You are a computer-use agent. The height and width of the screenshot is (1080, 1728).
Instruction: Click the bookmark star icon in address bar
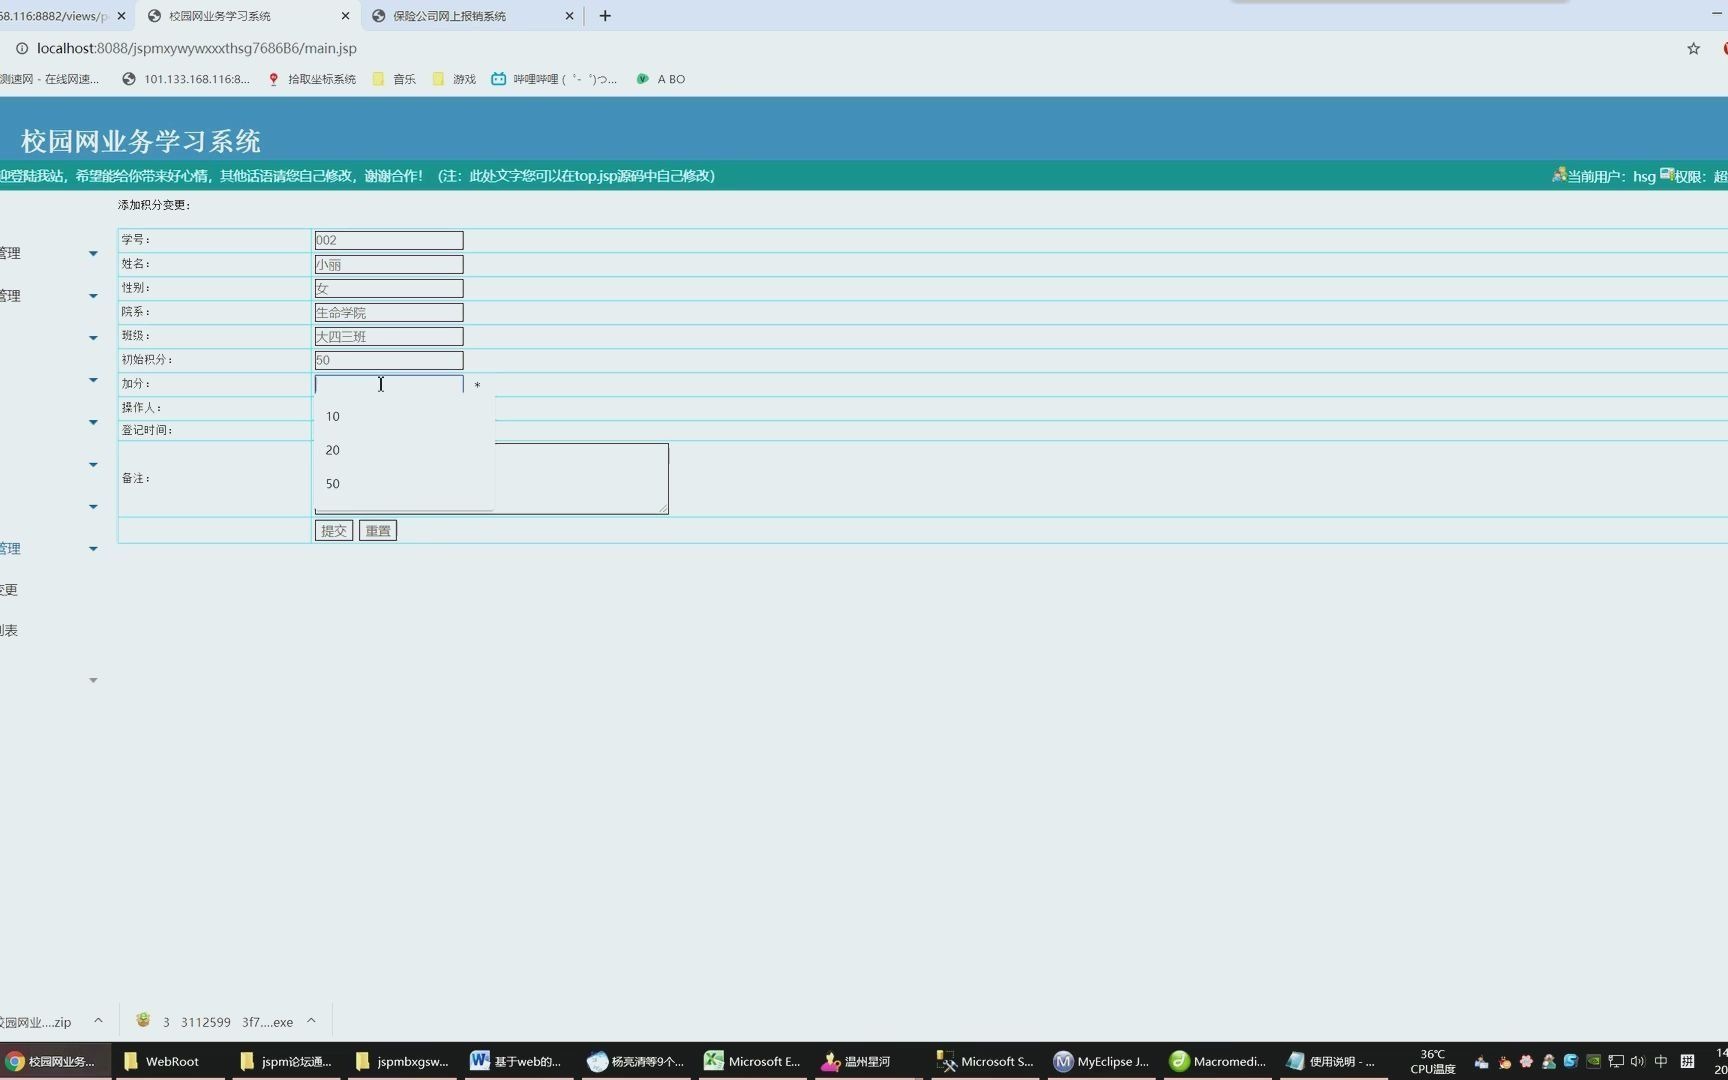coord(1693,48)
